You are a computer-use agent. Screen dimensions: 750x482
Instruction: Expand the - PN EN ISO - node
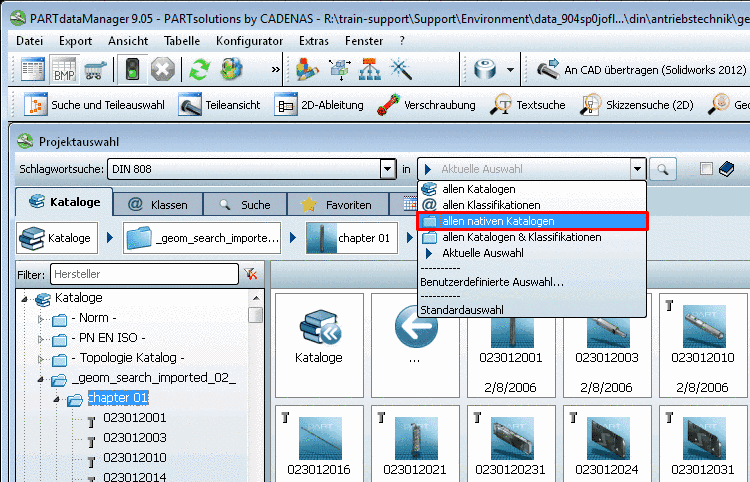[x=41, y=339]
